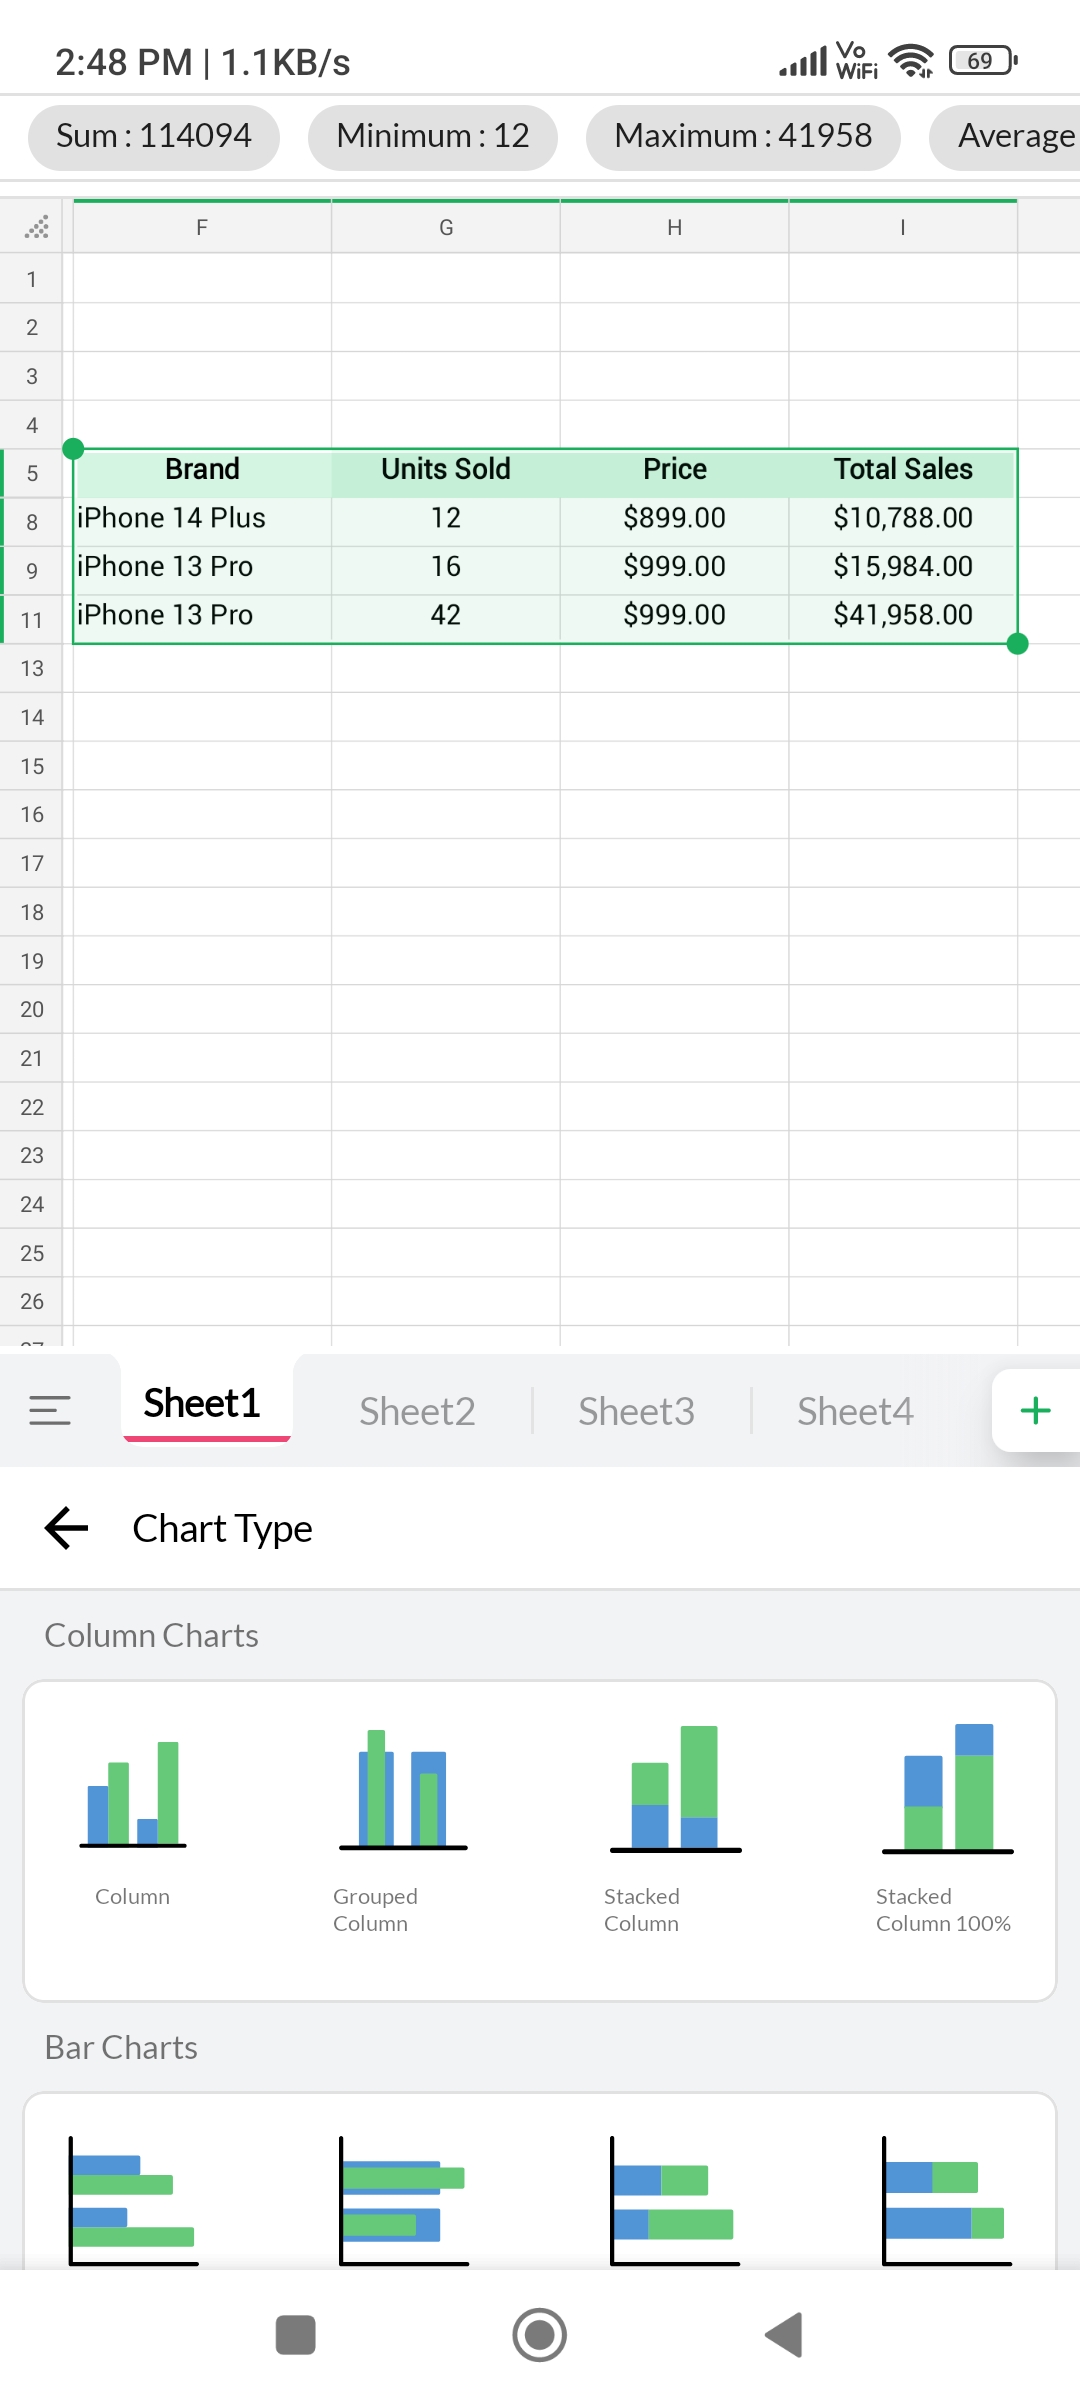
Task: Open the sheet list menu icon
Action: coord(50,1410)
